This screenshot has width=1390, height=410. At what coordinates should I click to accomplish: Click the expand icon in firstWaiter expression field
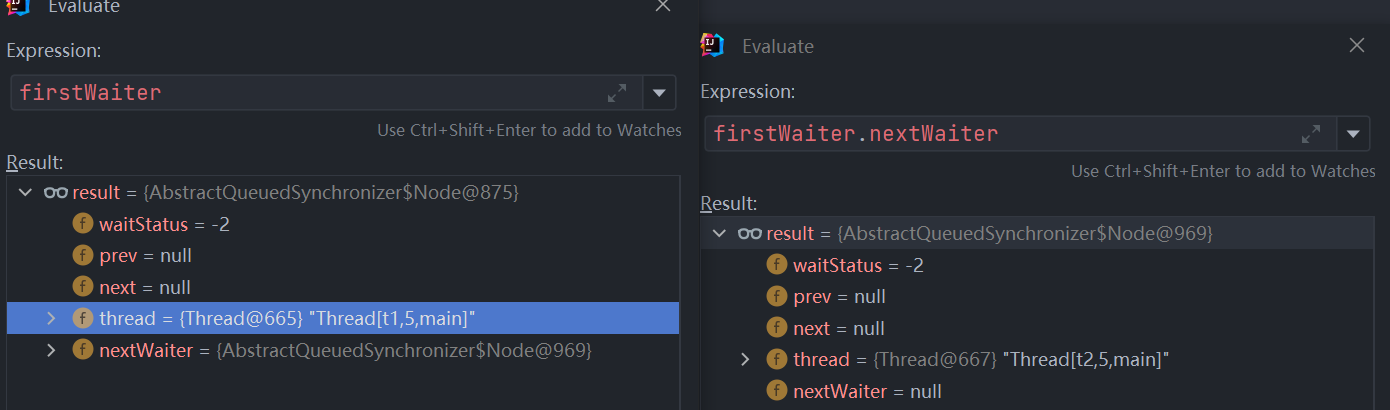point(617,93)
